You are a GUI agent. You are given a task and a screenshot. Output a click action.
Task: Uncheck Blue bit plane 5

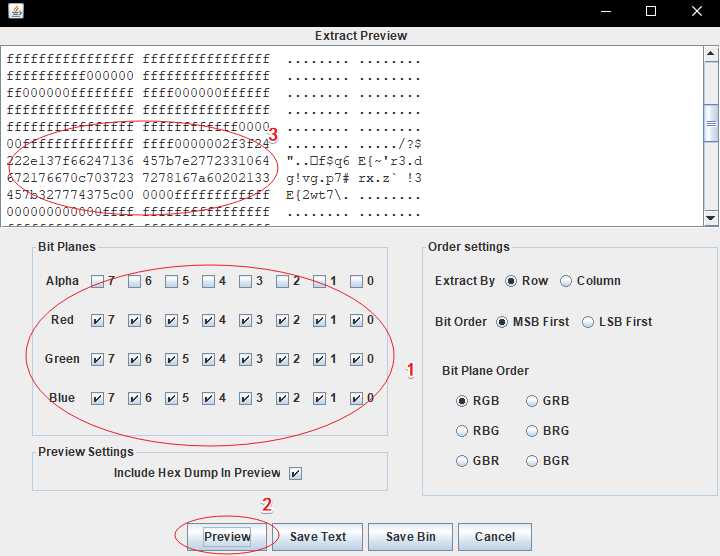pos(171,398)
